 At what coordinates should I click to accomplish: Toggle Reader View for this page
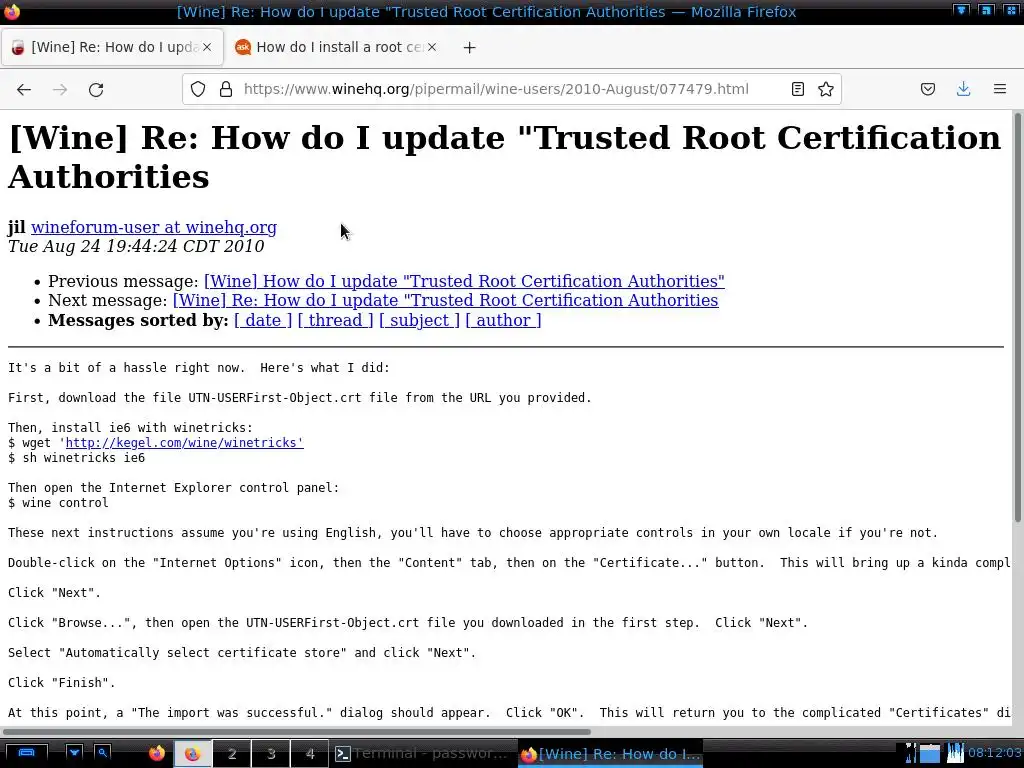[797, 89]
